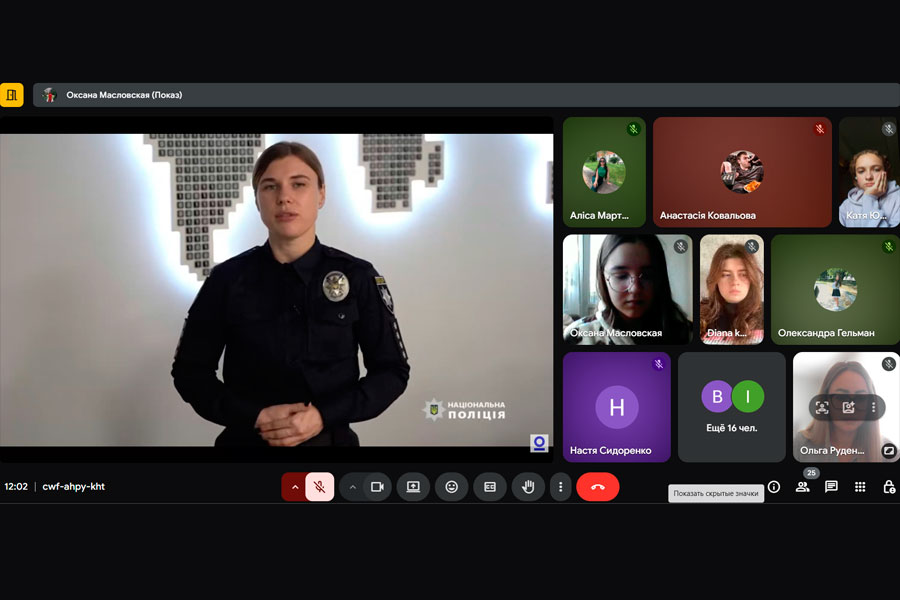Select Катя Ю... participant tile

(869, 172)
